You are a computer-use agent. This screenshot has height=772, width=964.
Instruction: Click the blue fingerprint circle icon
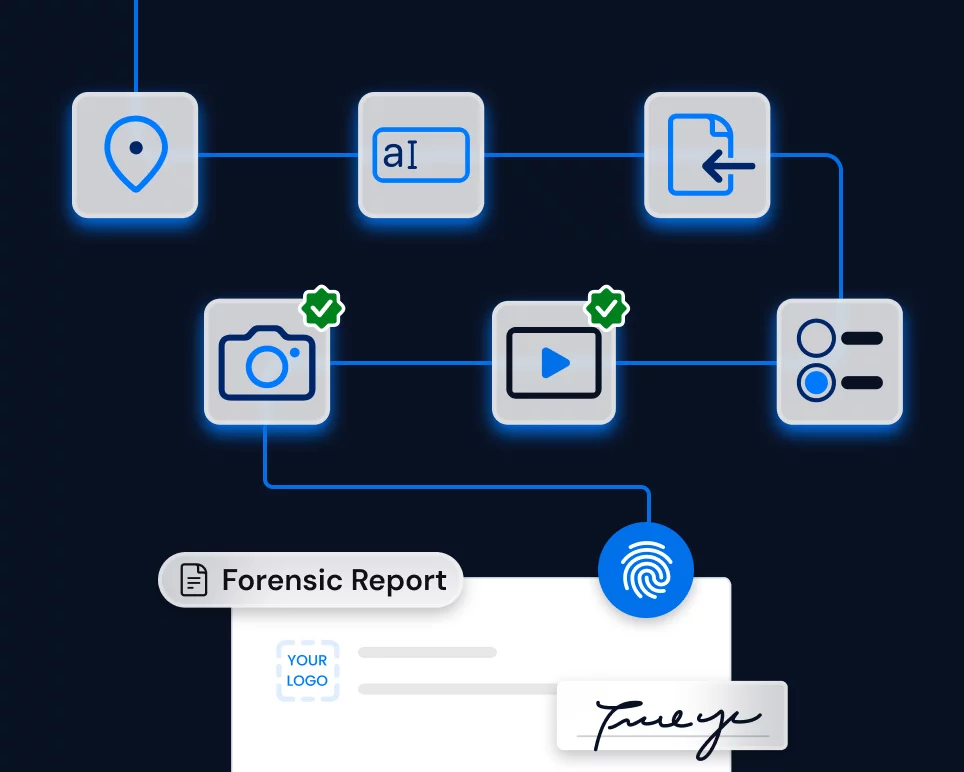(x=645, y=571)
